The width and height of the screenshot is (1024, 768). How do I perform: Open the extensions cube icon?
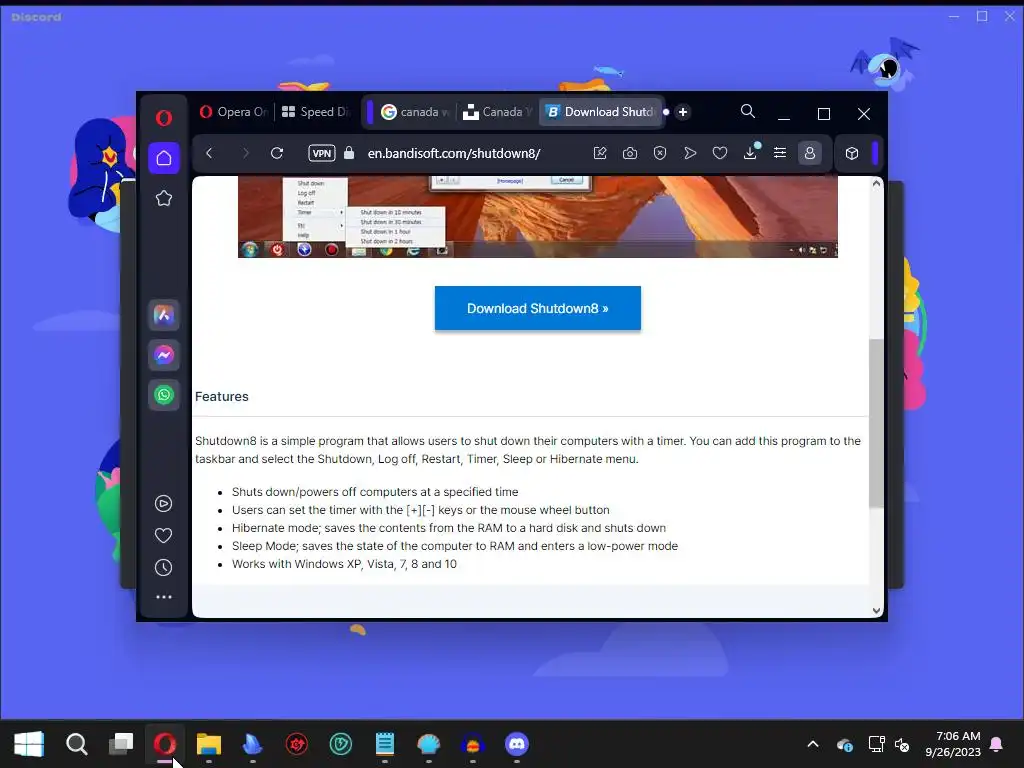click(852, 153)
